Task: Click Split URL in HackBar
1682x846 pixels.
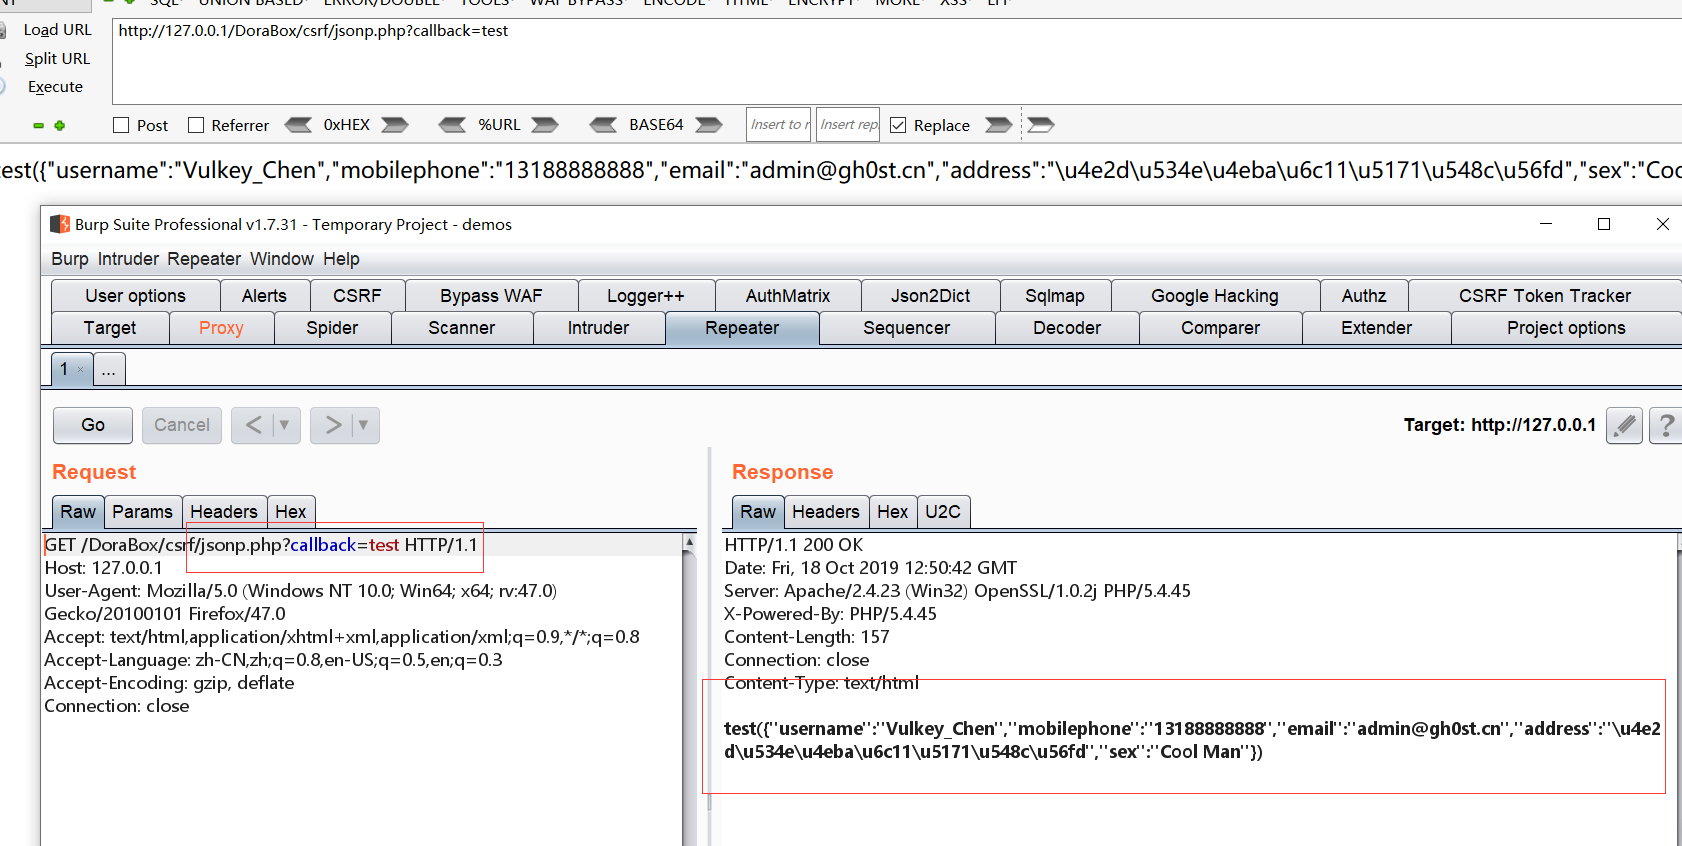Action: pos(57,59)
